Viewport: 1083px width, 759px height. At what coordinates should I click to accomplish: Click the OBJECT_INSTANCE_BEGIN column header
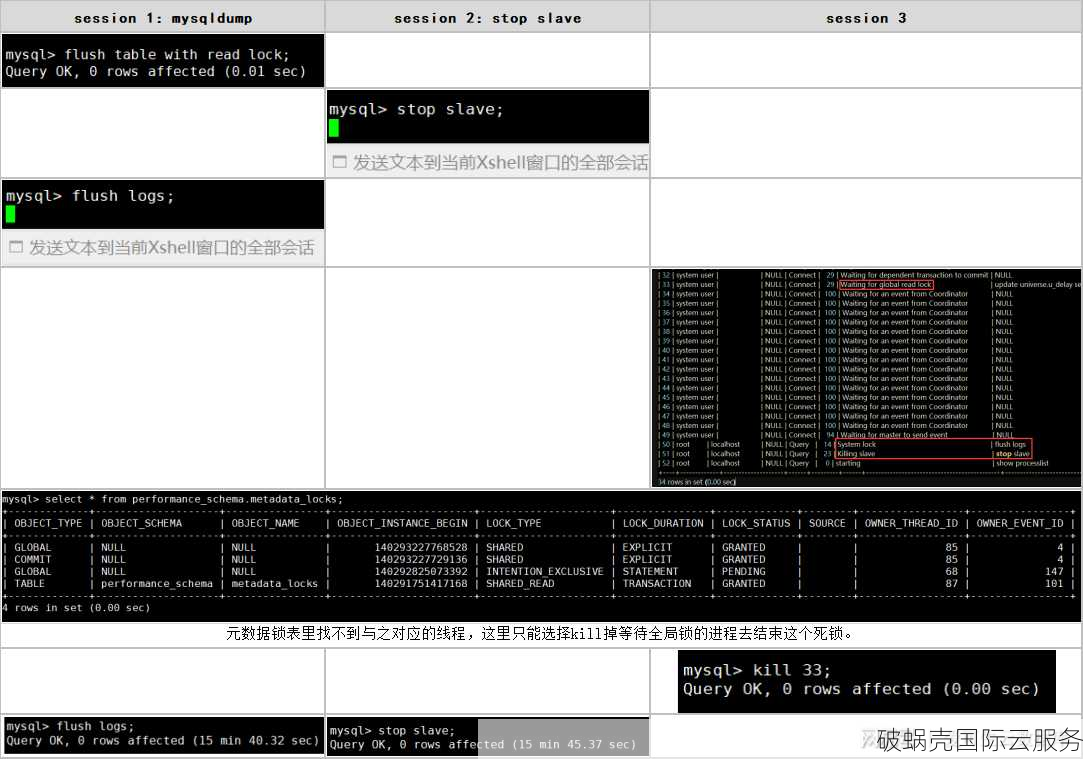tap(402, 523)
